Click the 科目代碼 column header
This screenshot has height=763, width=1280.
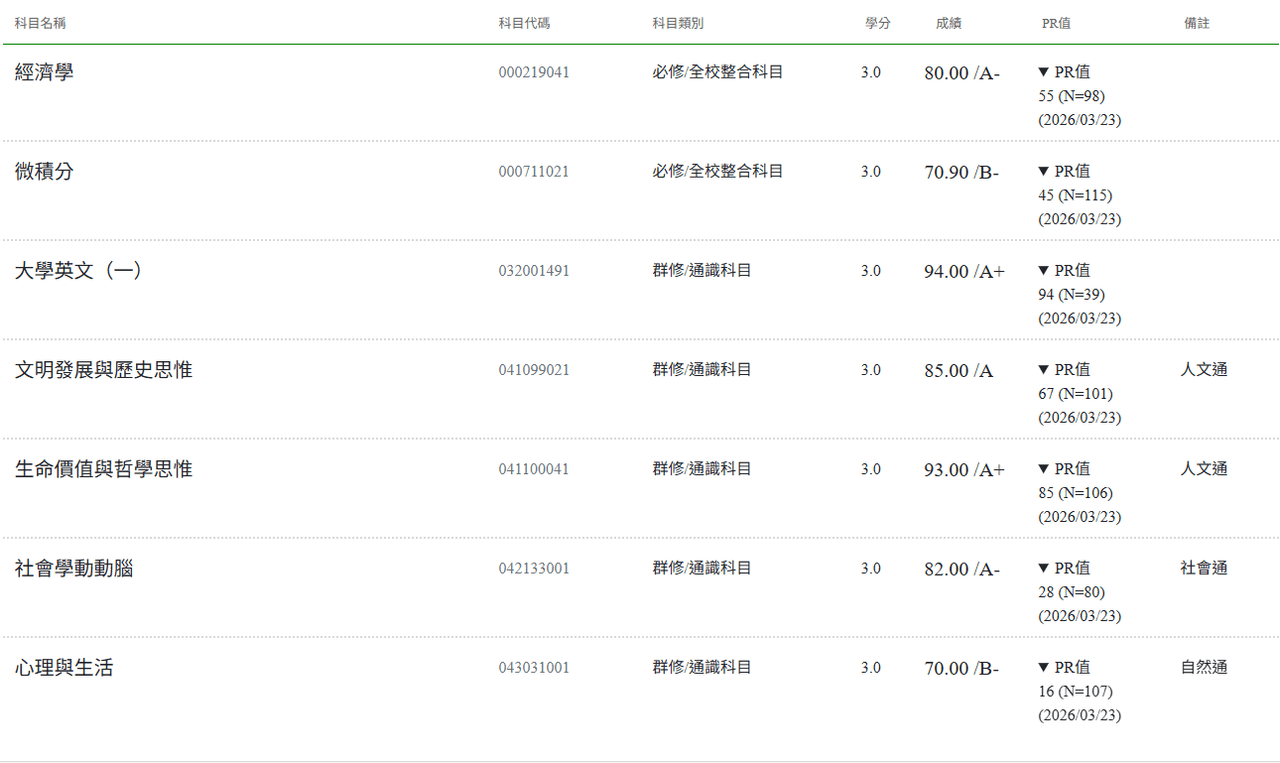(524, 23)
